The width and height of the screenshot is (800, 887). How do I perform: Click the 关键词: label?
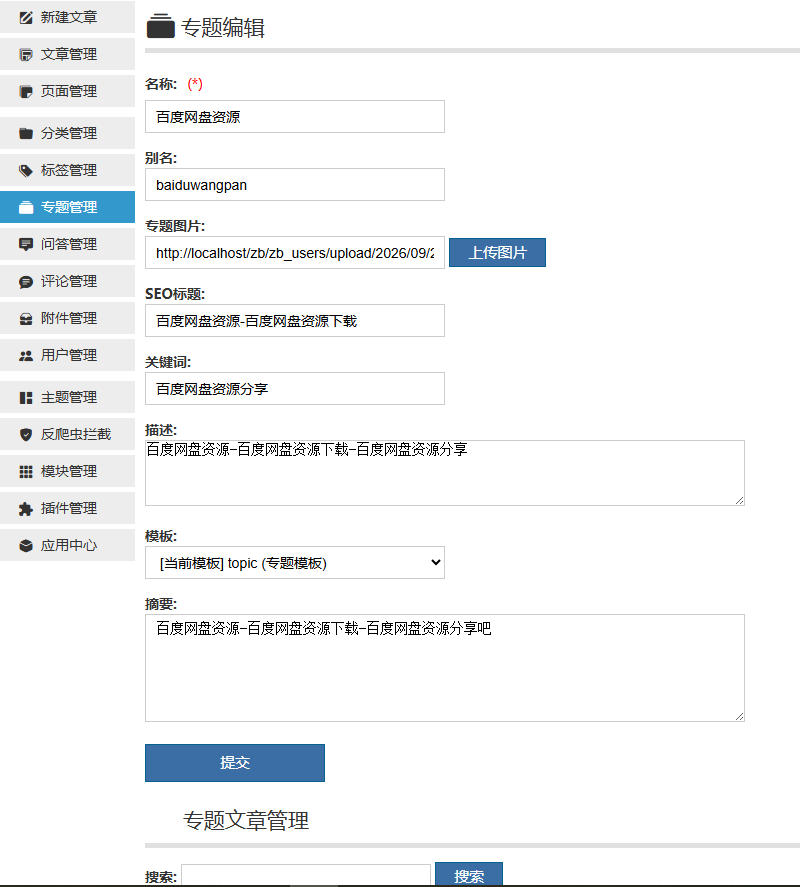169,362
